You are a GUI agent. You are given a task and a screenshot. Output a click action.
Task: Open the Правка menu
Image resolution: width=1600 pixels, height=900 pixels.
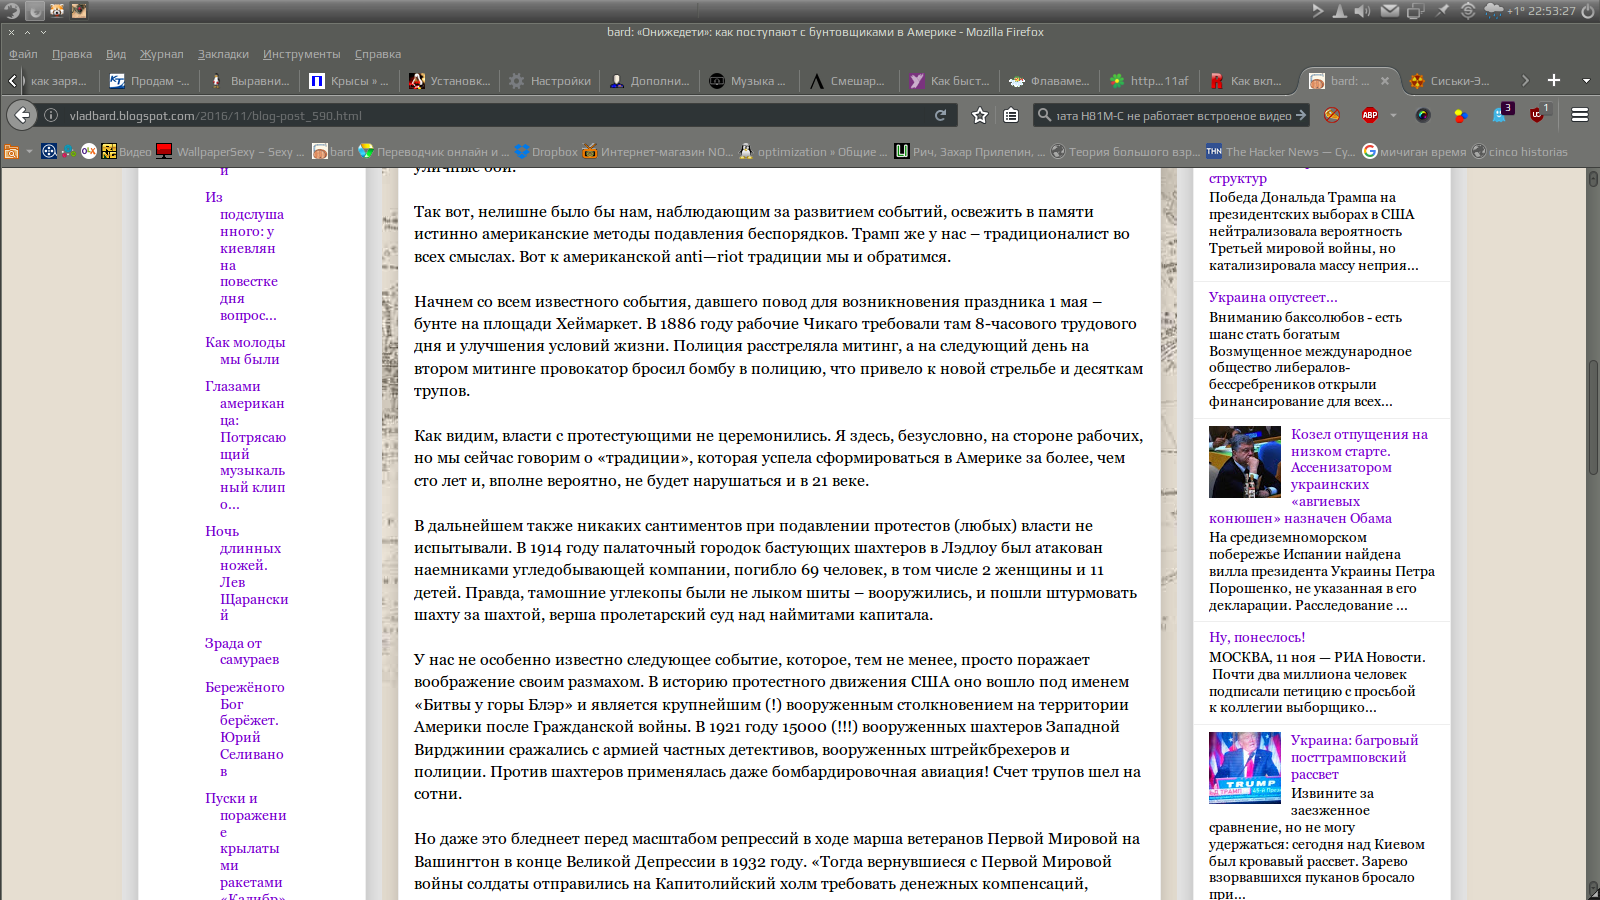72,54
